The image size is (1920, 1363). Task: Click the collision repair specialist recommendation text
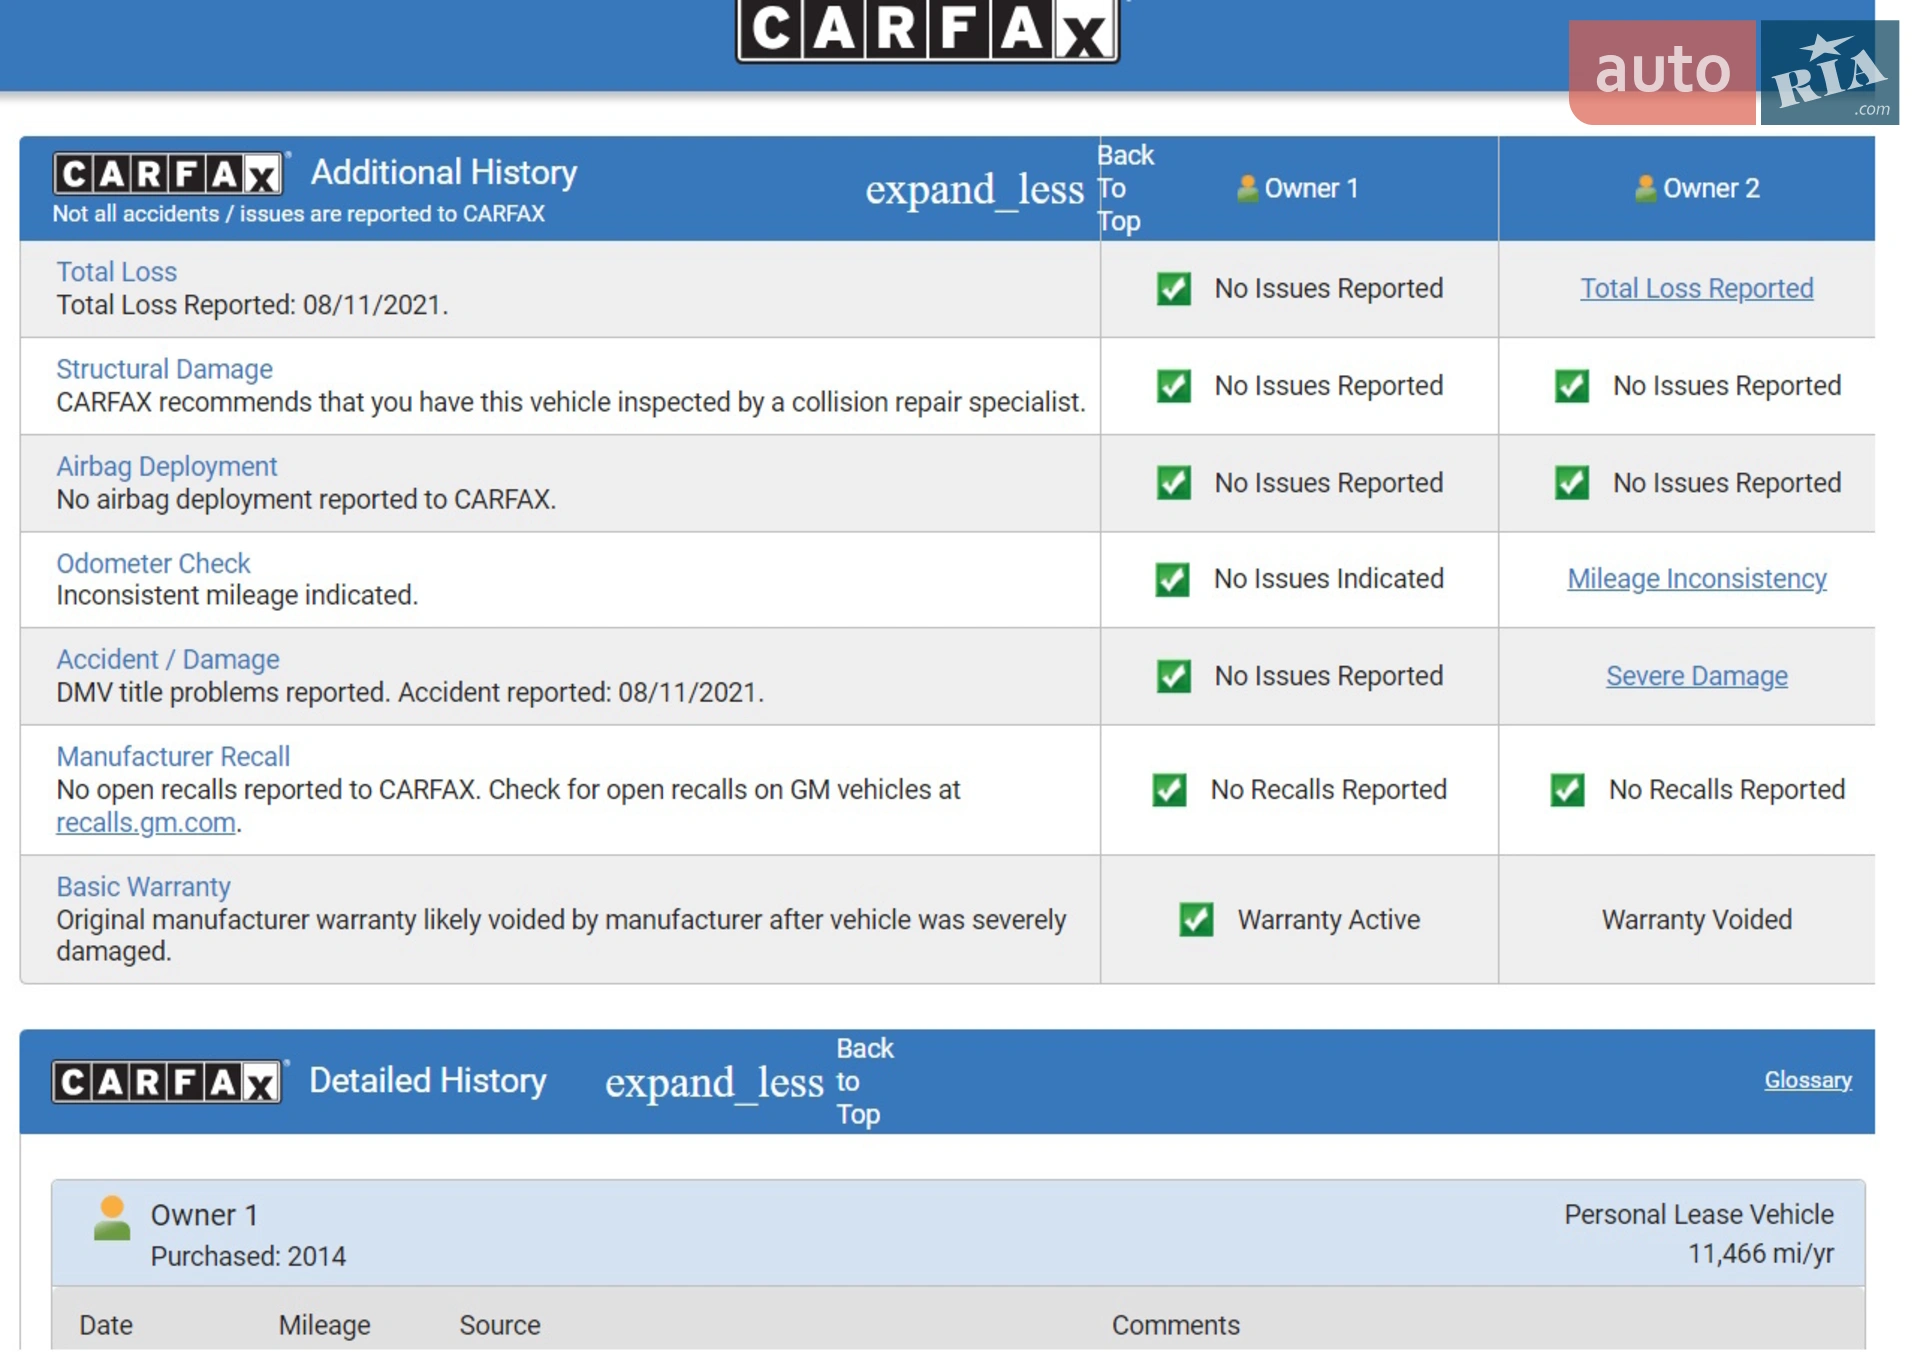(x=571, y=402)
